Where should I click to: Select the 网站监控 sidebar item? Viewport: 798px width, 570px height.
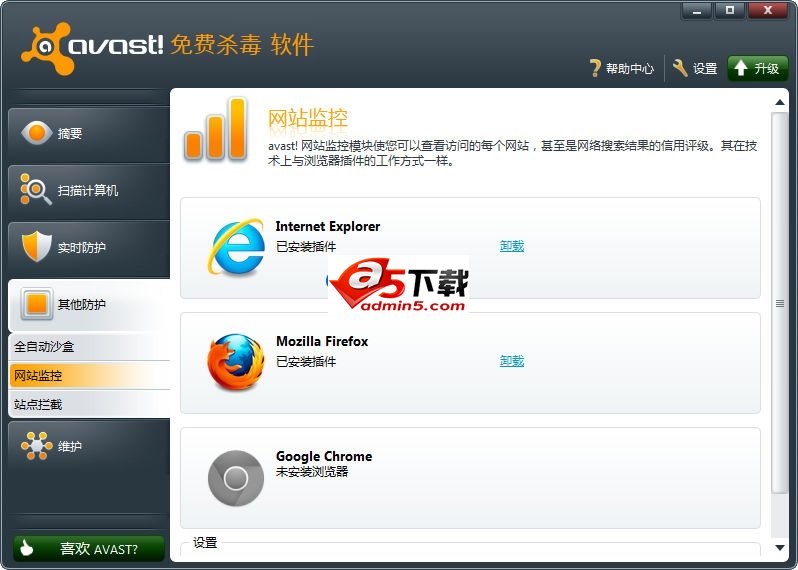click(x=89, y=376)
